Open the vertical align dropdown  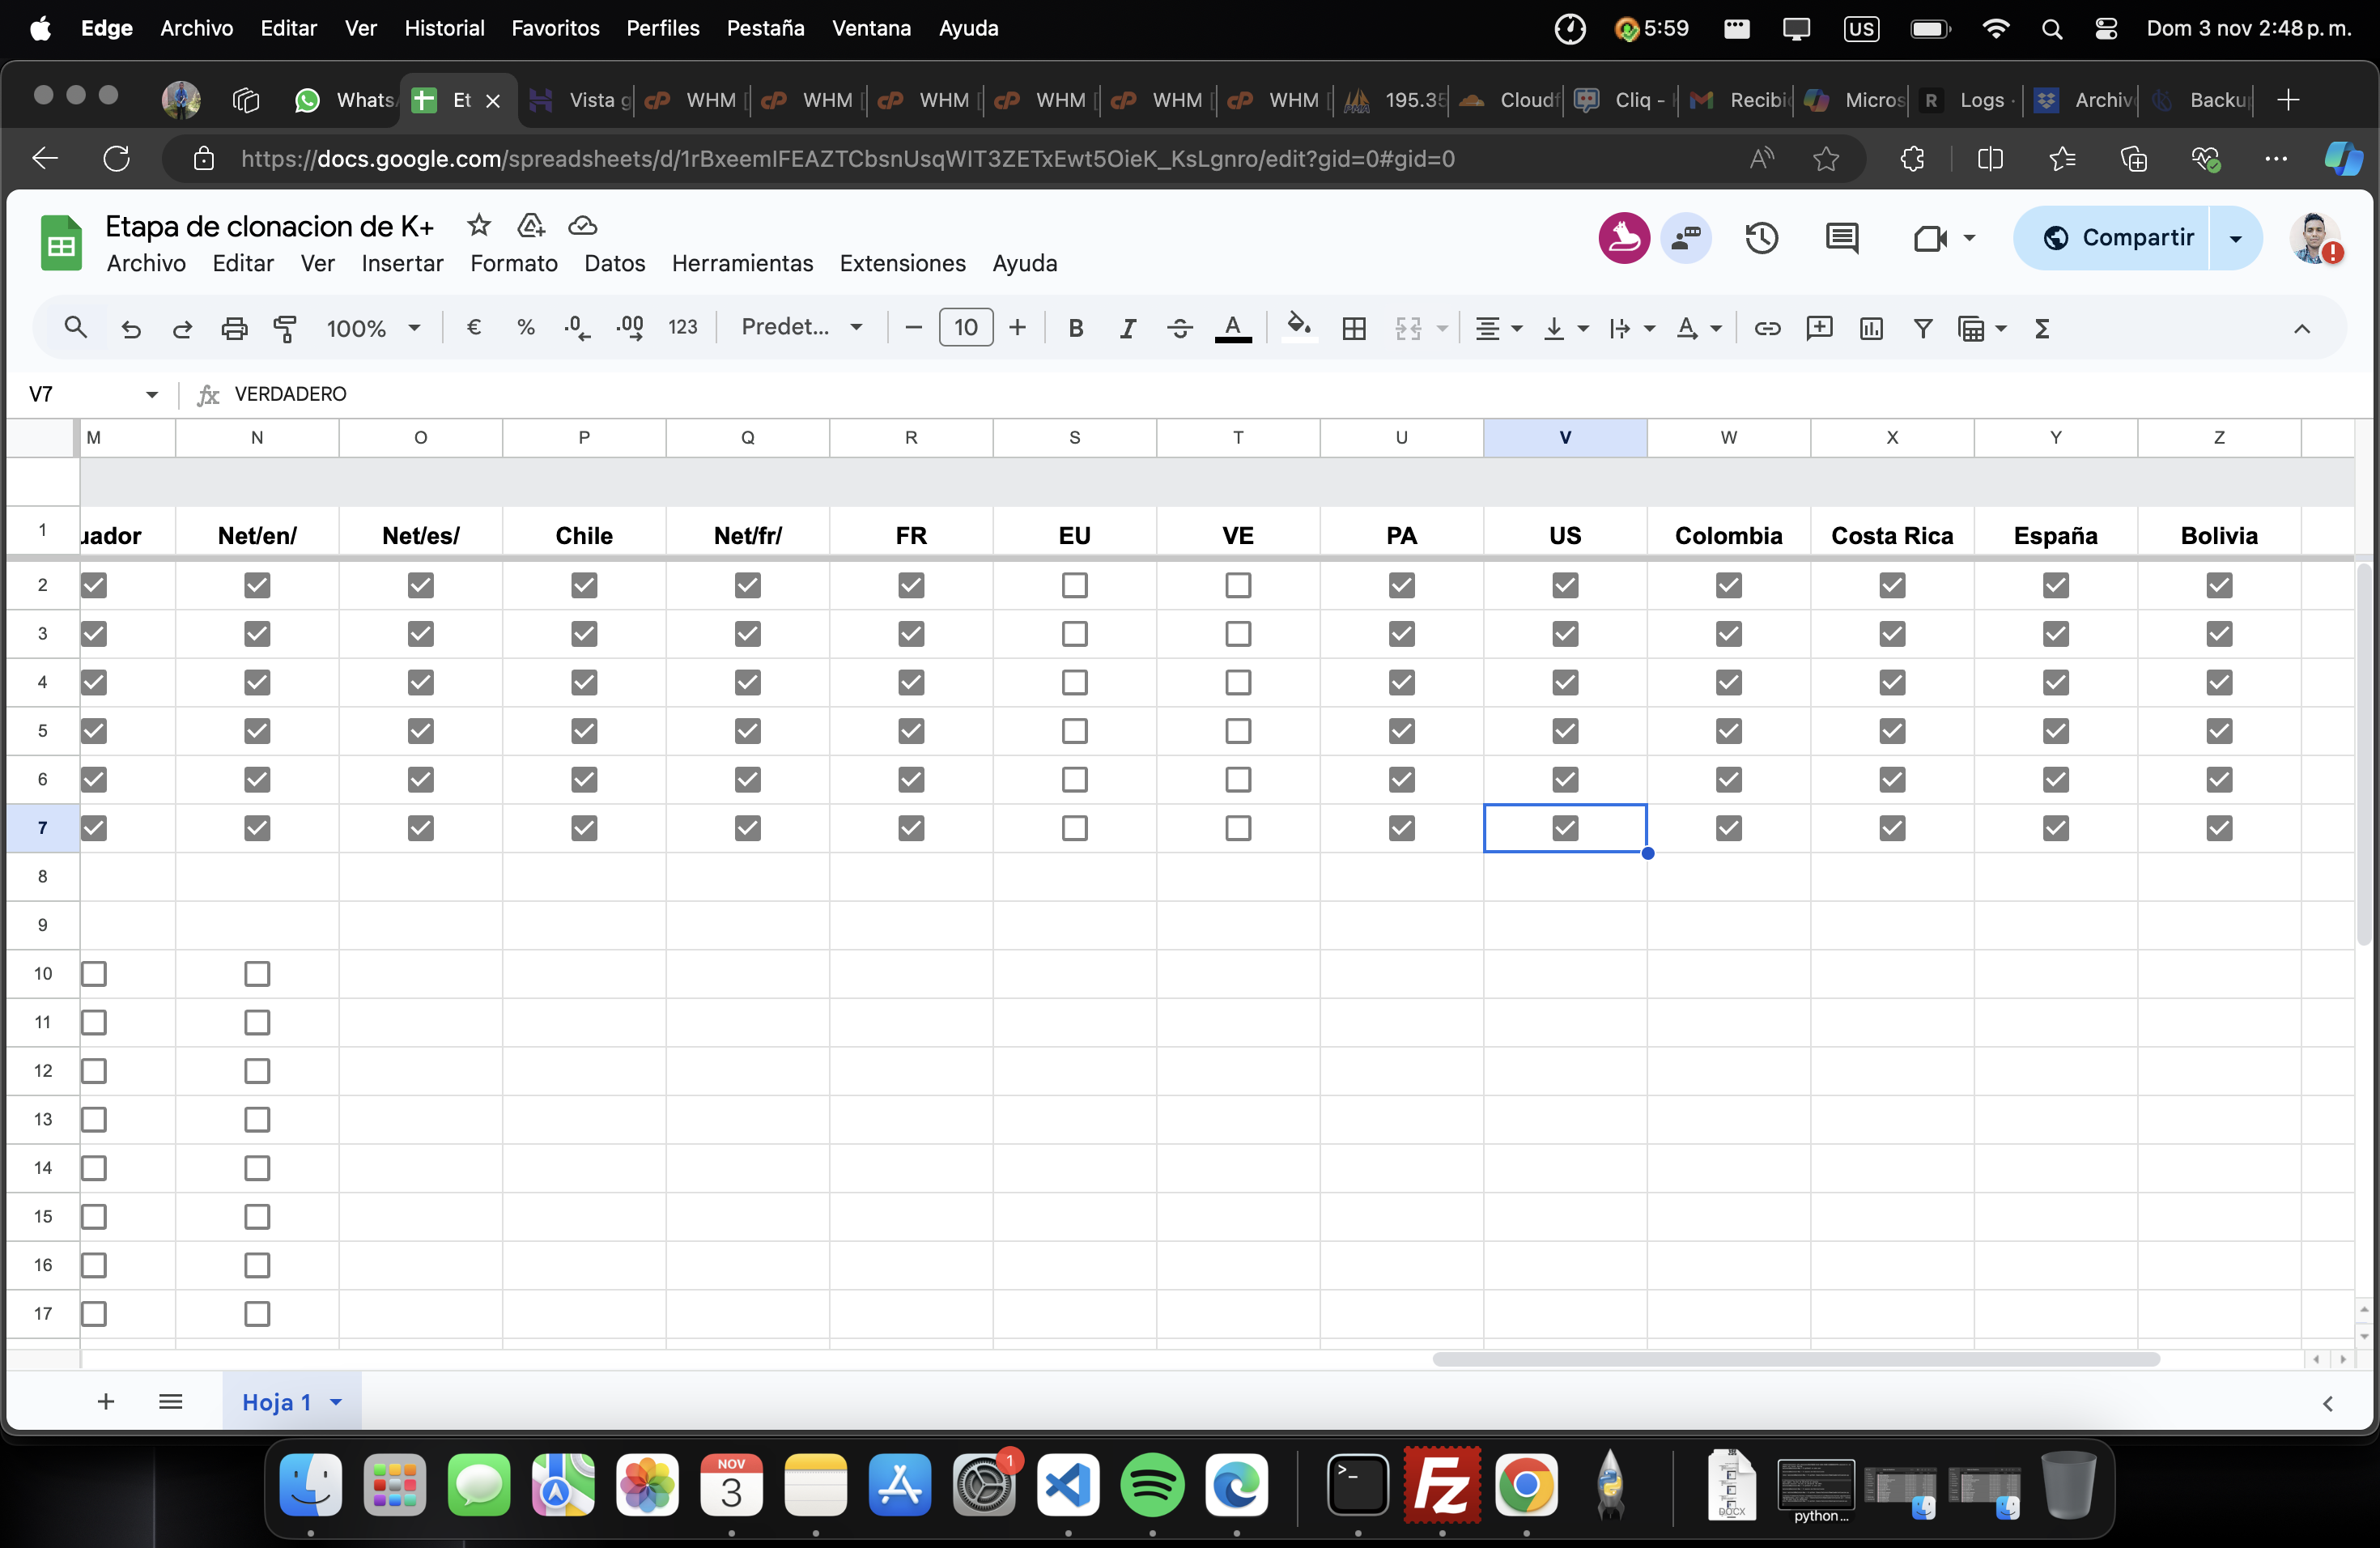pyautogui.click(x=1566, y=328)
